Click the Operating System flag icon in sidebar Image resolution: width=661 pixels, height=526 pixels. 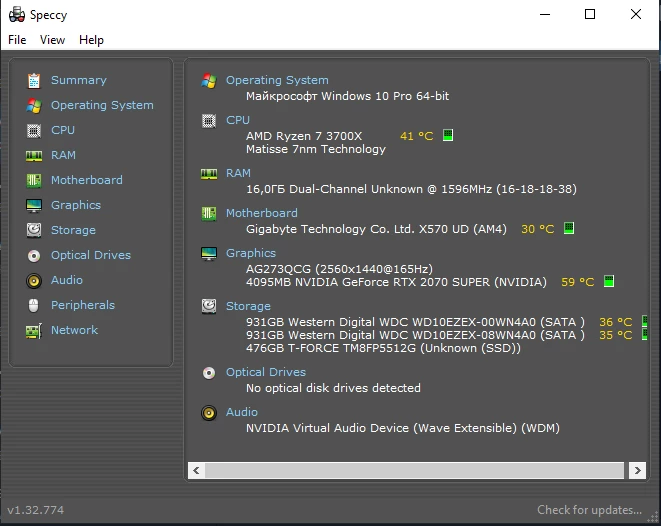tap(34, 105)
